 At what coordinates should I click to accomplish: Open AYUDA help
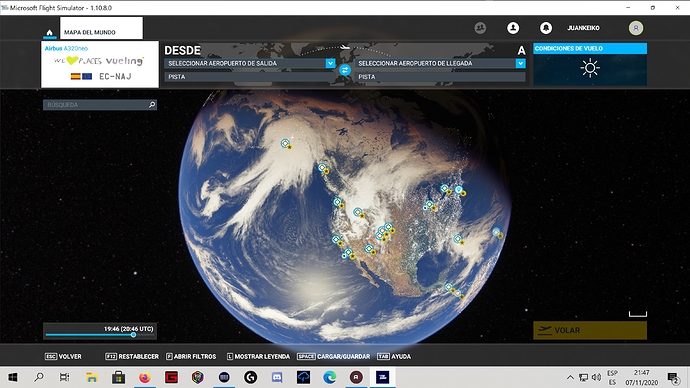[394, 356]
